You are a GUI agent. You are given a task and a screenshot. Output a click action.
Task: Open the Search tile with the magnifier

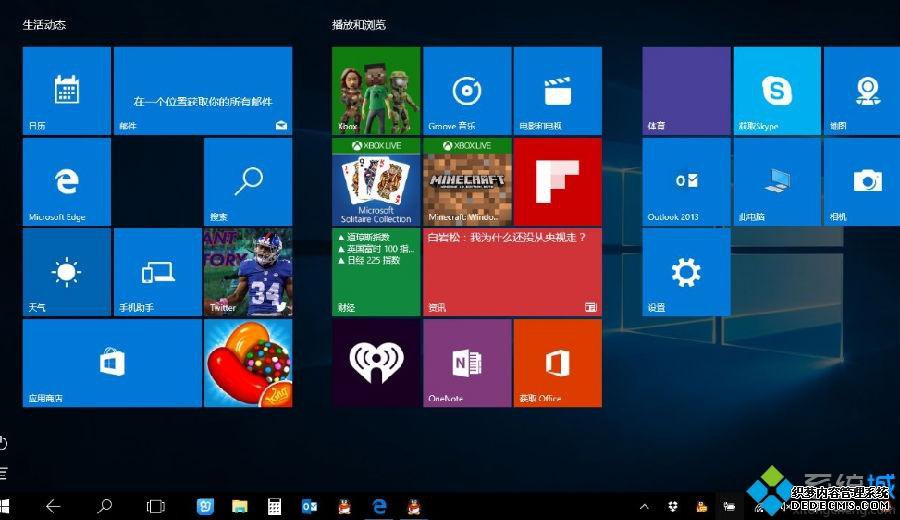click(248, 182)
